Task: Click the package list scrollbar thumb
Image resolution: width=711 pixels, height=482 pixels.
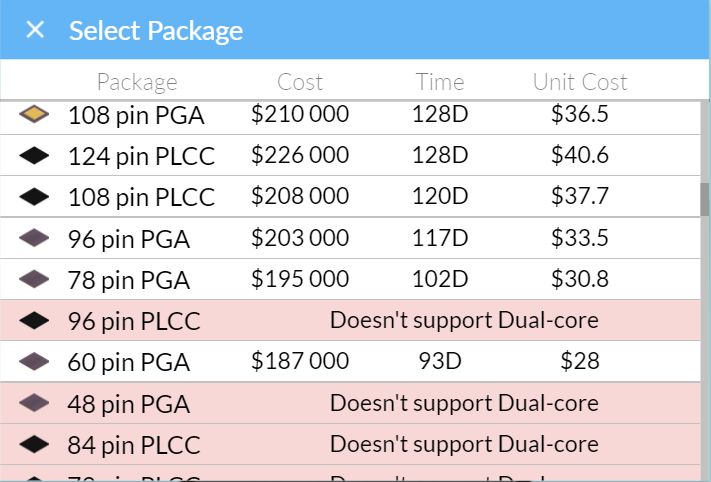Action: (x=705, y=200)
